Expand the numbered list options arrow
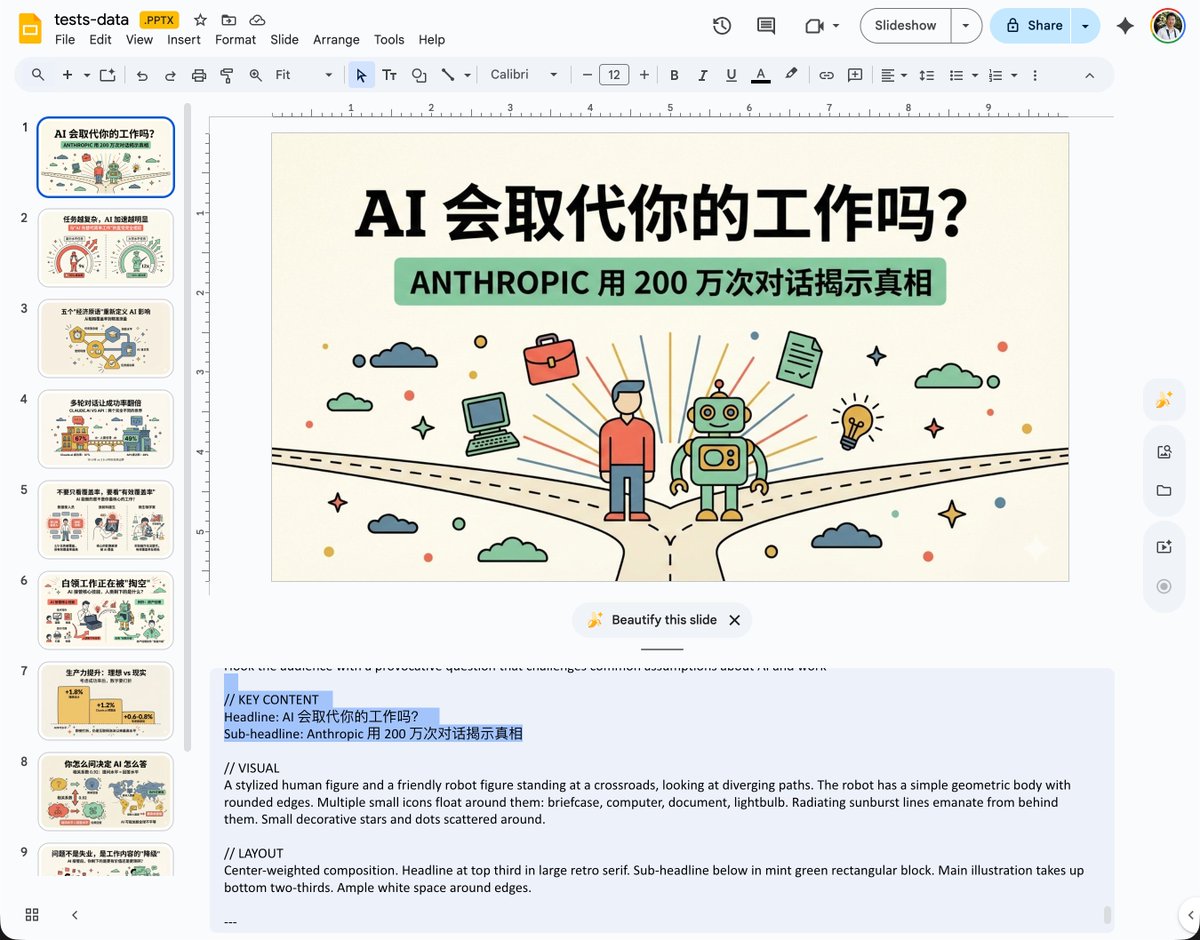Viewport: 1200px width, 940px height. [x=1014, y=75]
